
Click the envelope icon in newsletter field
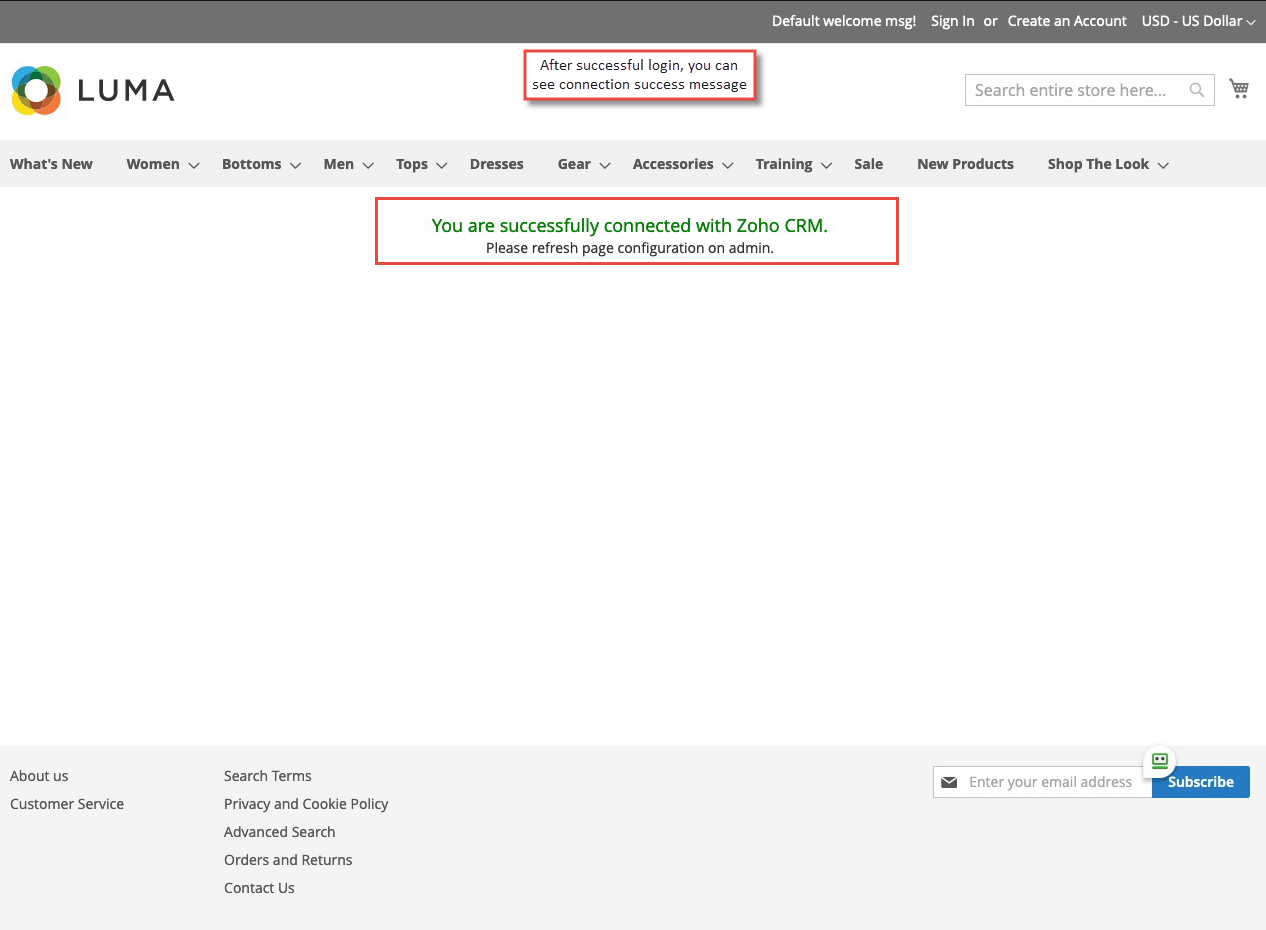pos(949,782)
